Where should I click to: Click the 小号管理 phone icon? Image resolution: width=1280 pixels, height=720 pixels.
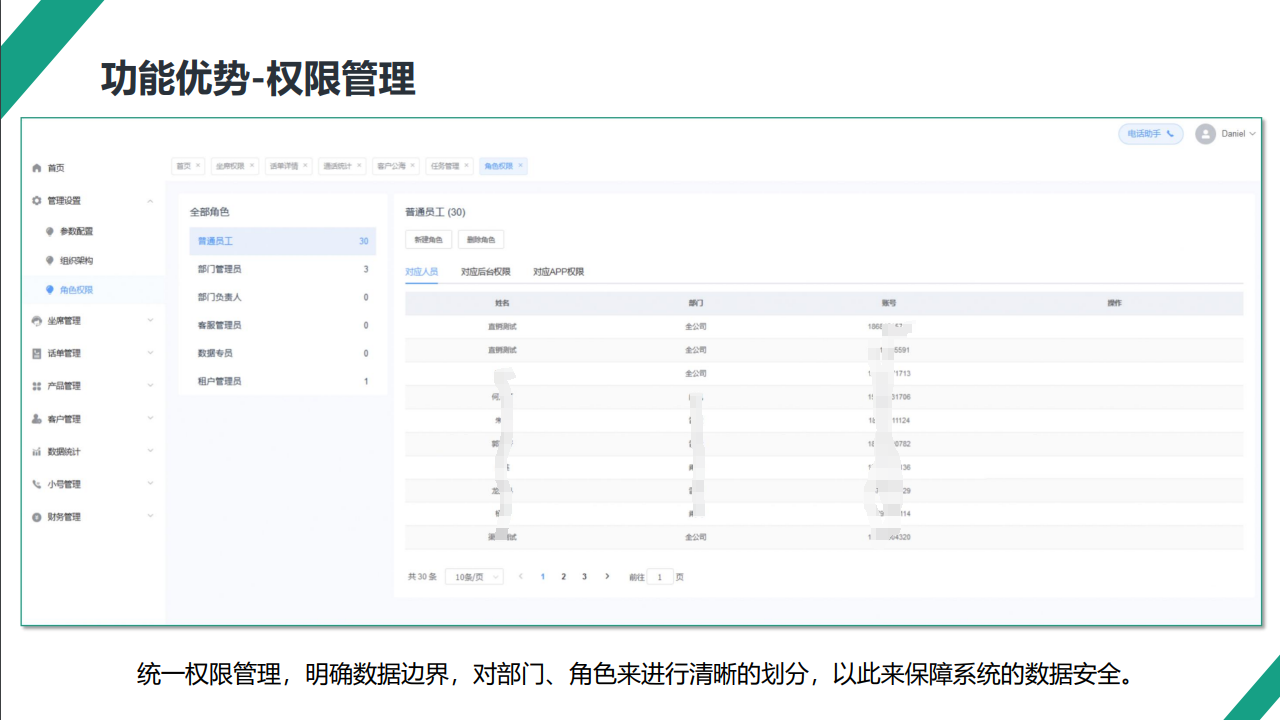[x=37, y=484]
